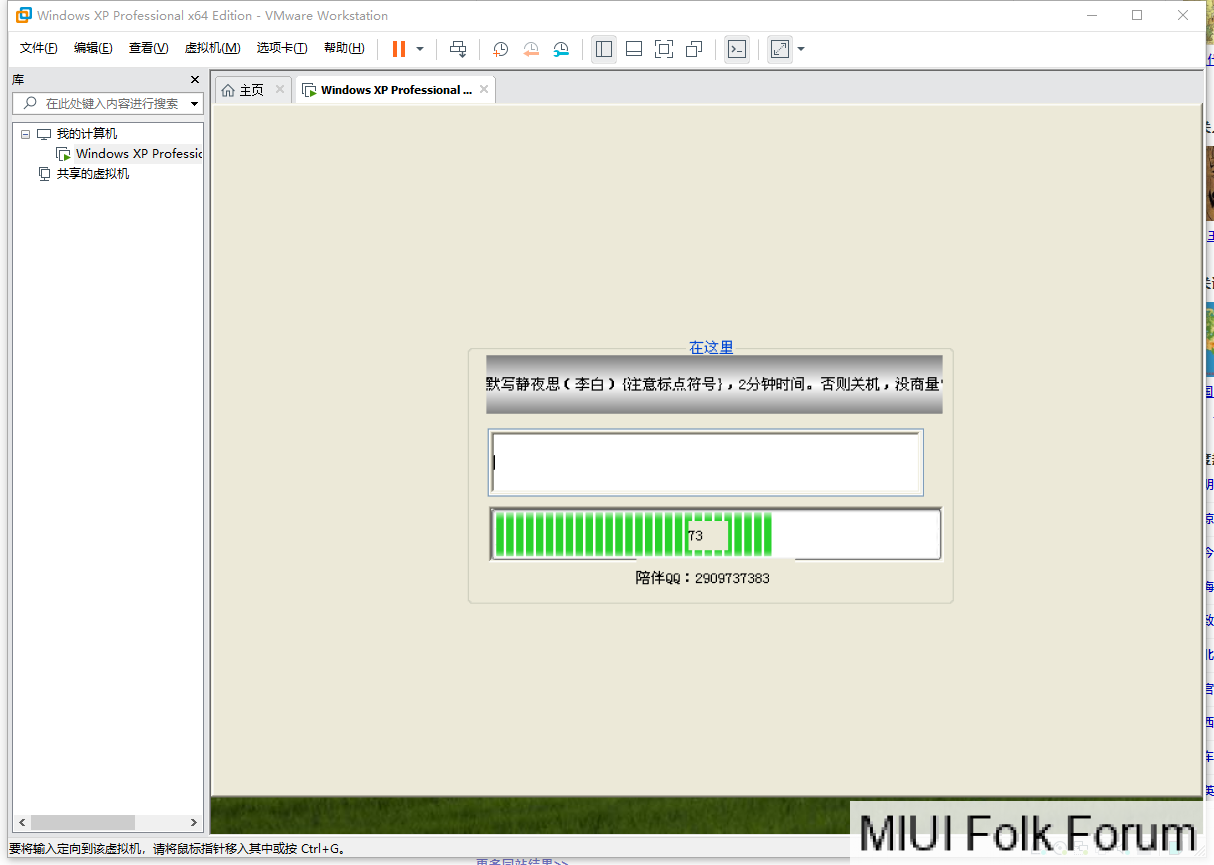Viewport: 1214px width, 865px height.
Task: Send Ctrl+Alt+Del to the virtual machine
Action: (x=458, y=49)
